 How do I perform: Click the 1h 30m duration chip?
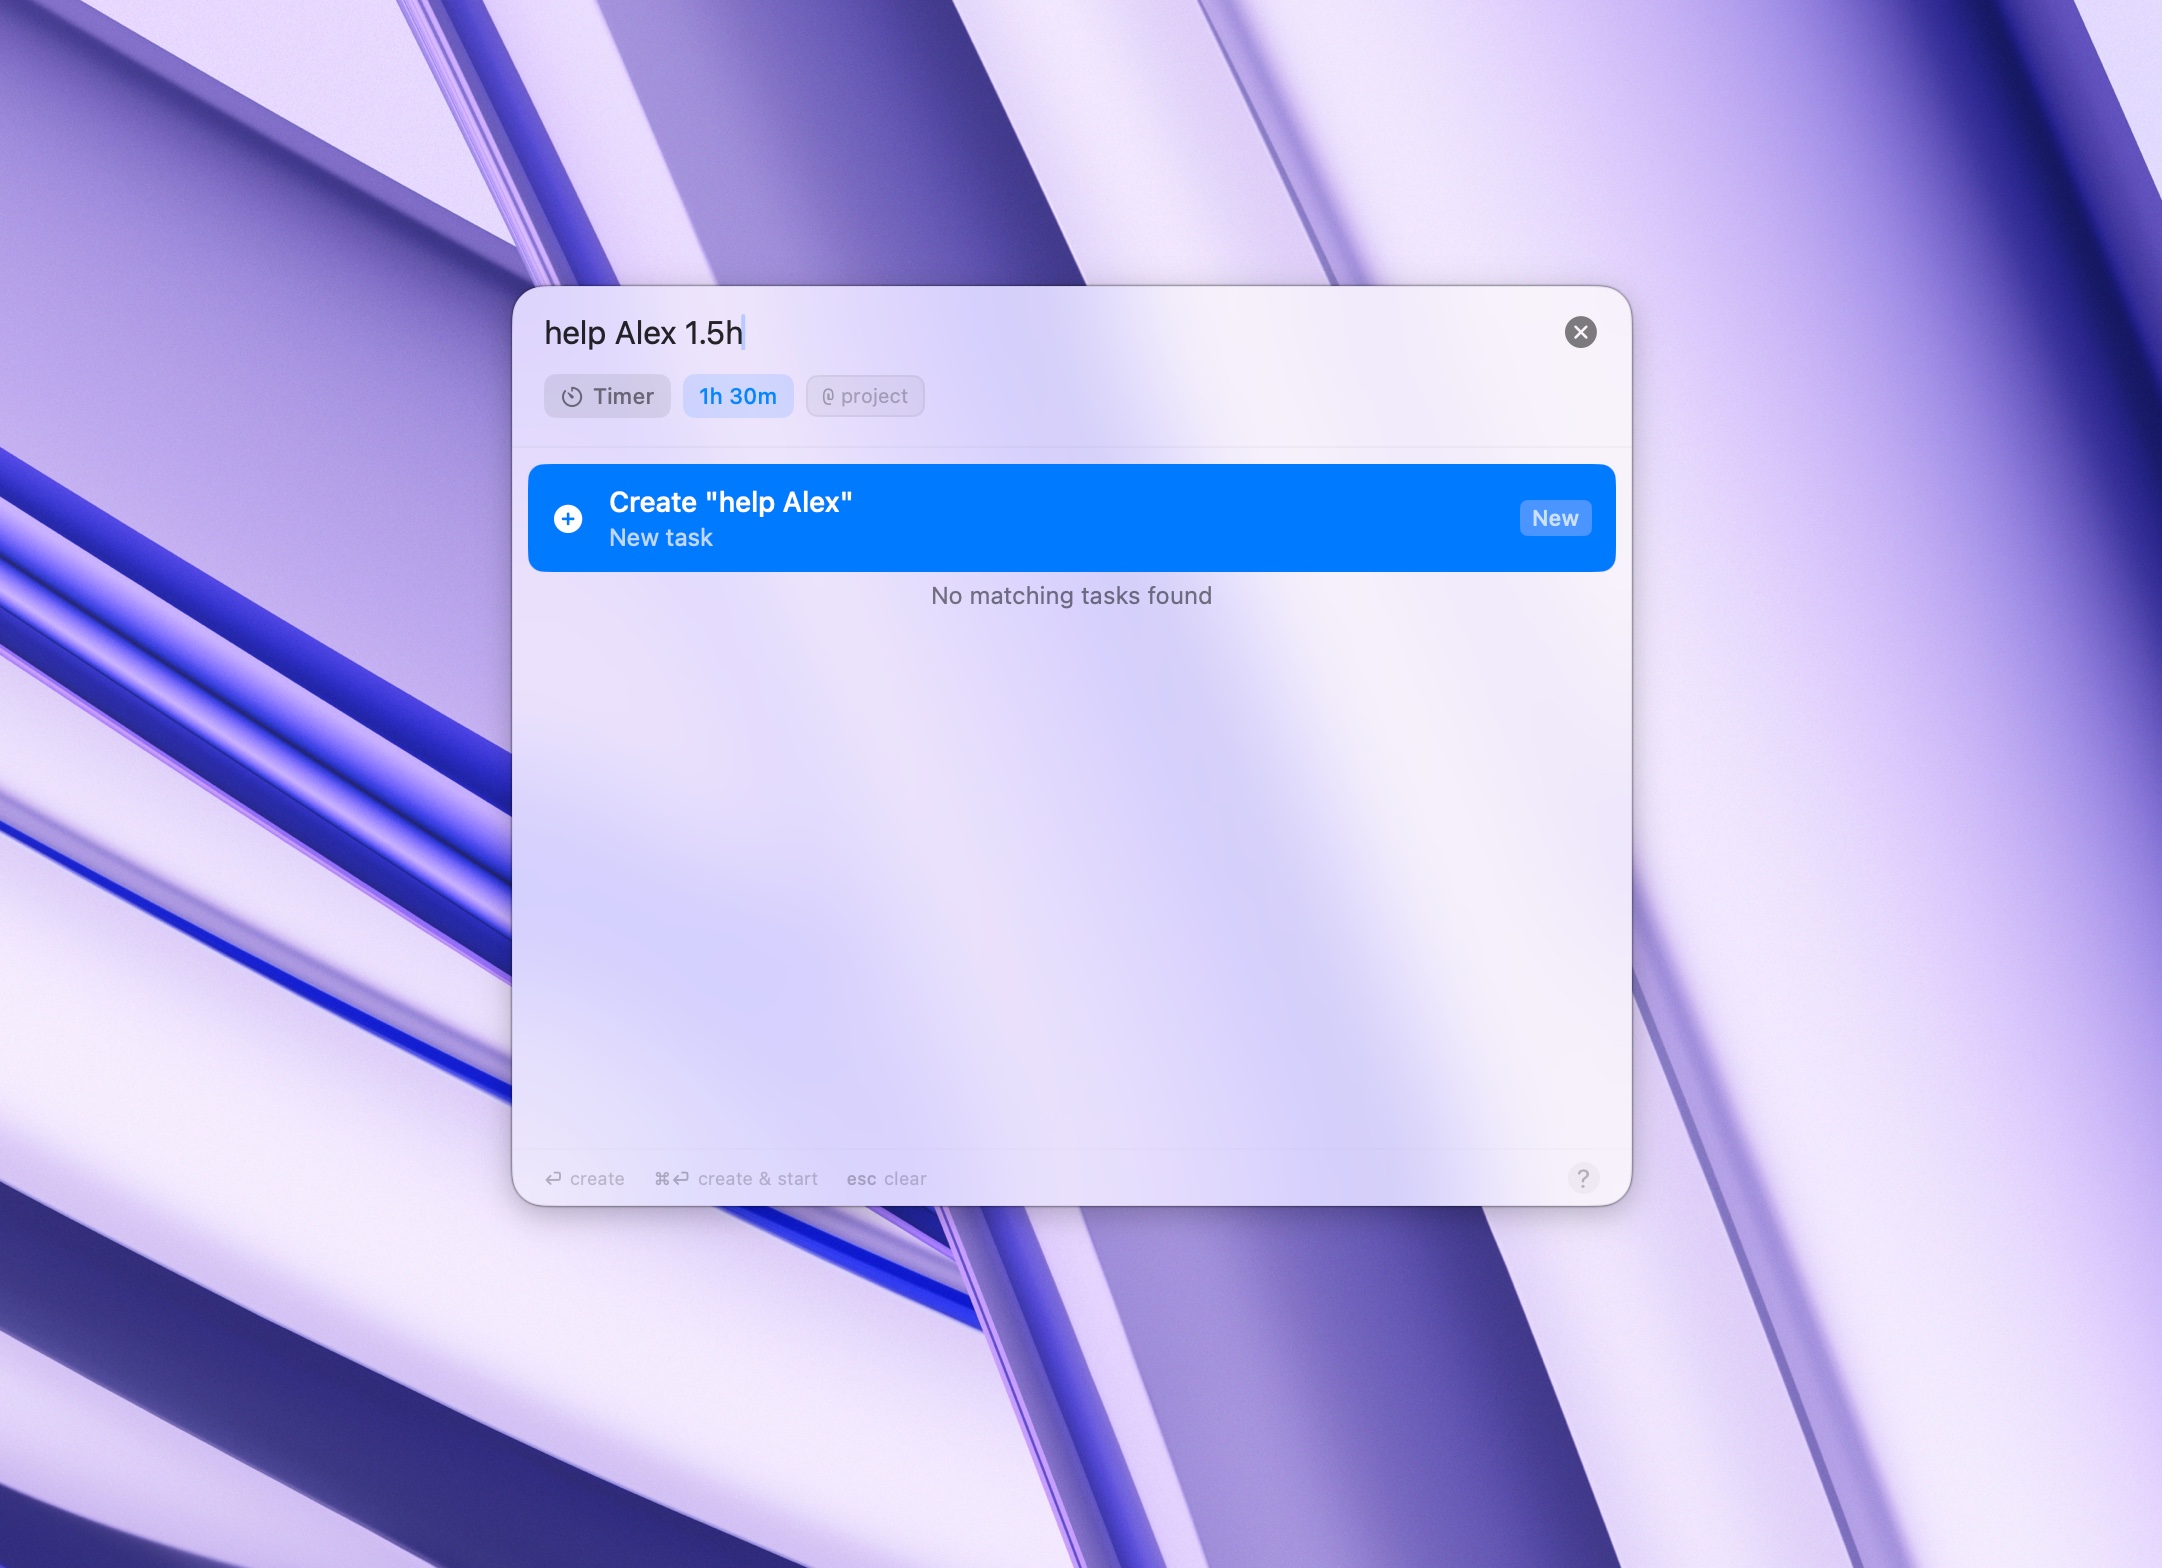(737, 397)
